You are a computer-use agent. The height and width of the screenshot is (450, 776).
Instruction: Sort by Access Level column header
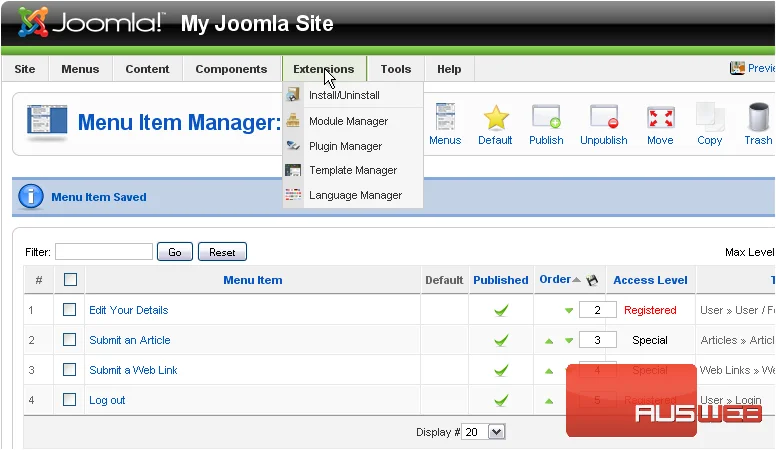[x=650, y=280]
